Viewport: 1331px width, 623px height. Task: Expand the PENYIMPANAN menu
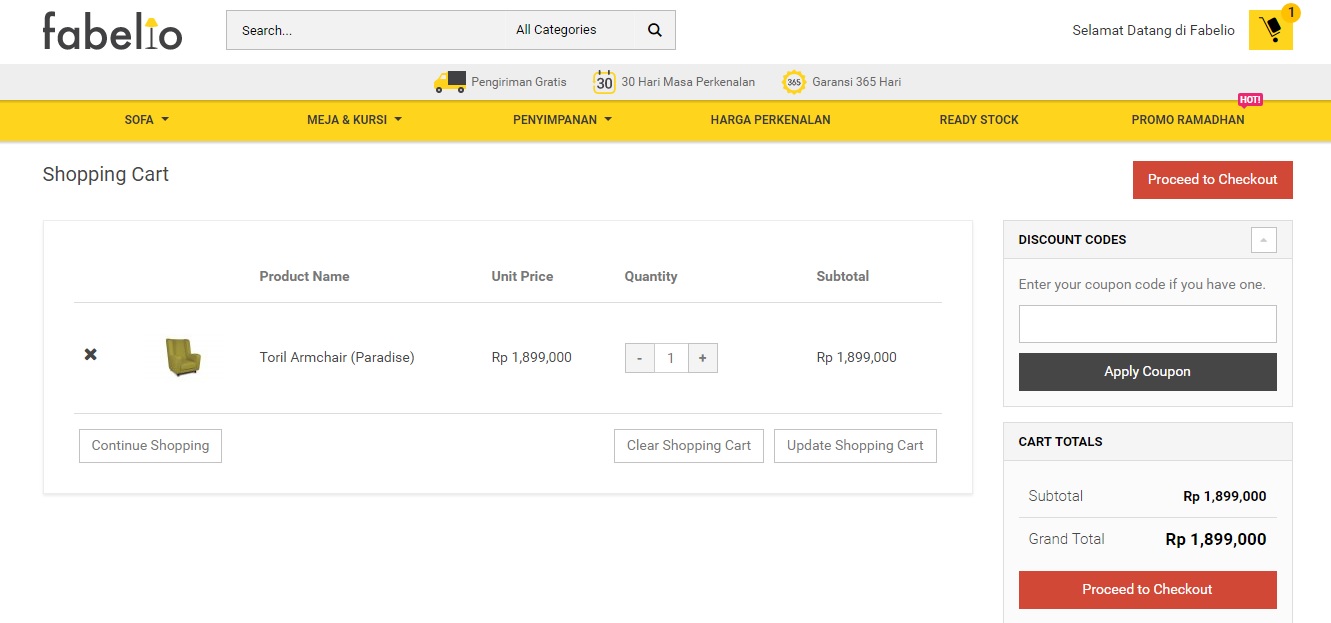pyautogui.click(x=562, y=120)
